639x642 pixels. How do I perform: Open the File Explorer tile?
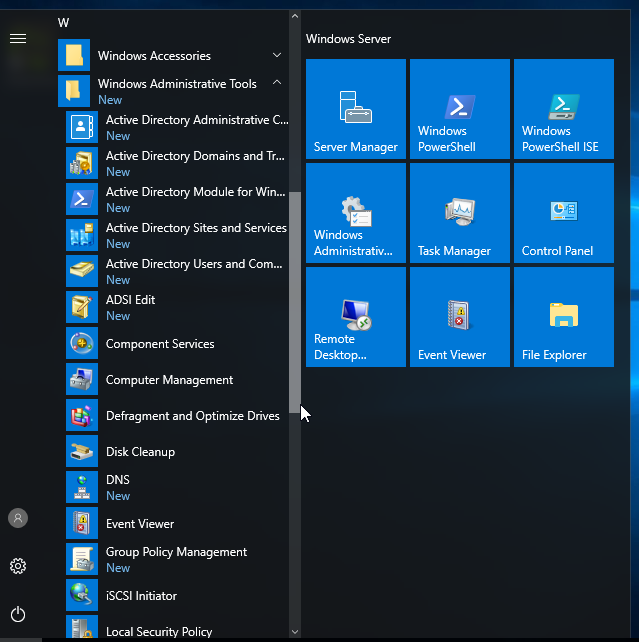click(x=564, y=317)
